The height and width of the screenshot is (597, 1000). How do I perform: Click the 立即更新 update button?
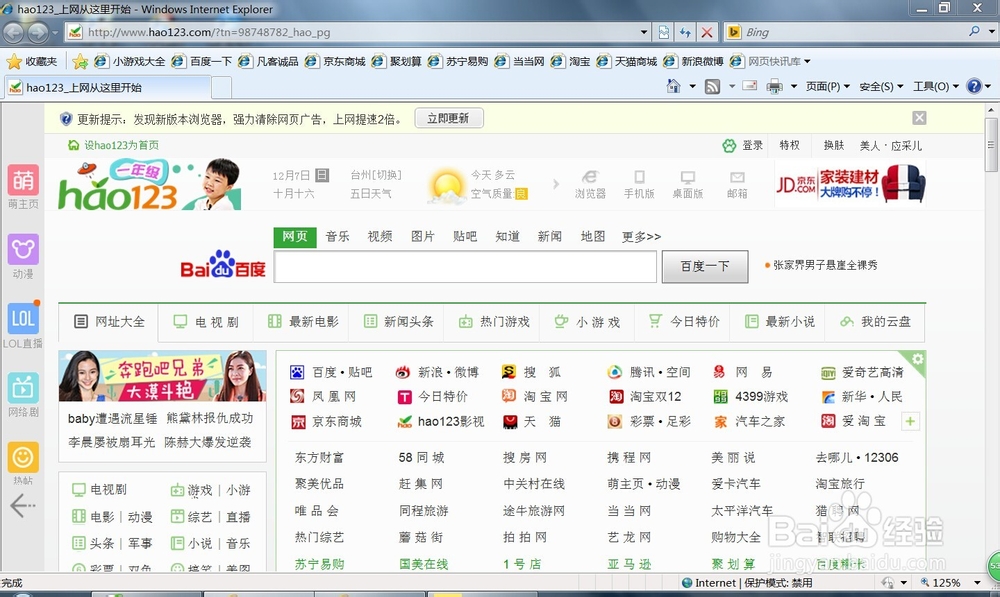pos(448,118)
